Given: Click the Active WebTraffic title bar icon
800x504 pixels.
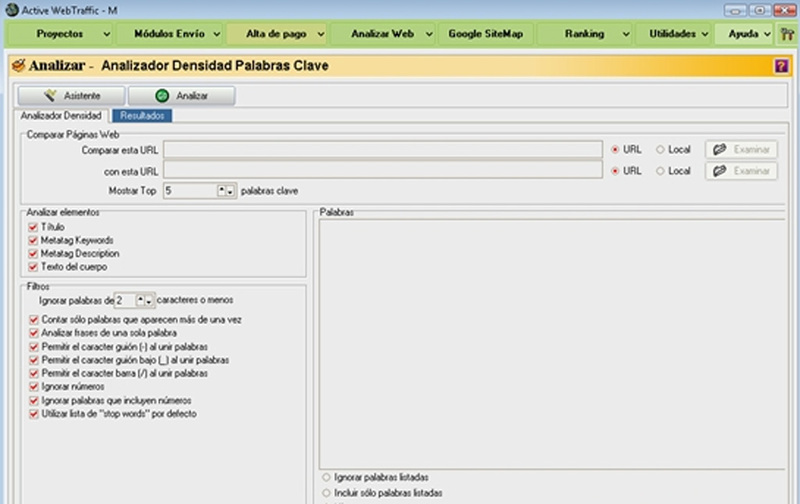Looking at the screenshot, I should (11, 9).
